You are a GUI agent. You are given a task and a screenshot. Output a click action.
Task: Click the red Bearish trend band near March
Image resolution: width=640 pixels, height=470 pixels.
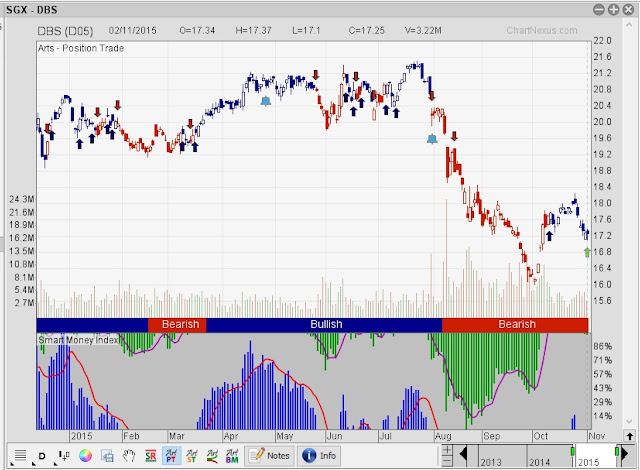click(177, 325)
